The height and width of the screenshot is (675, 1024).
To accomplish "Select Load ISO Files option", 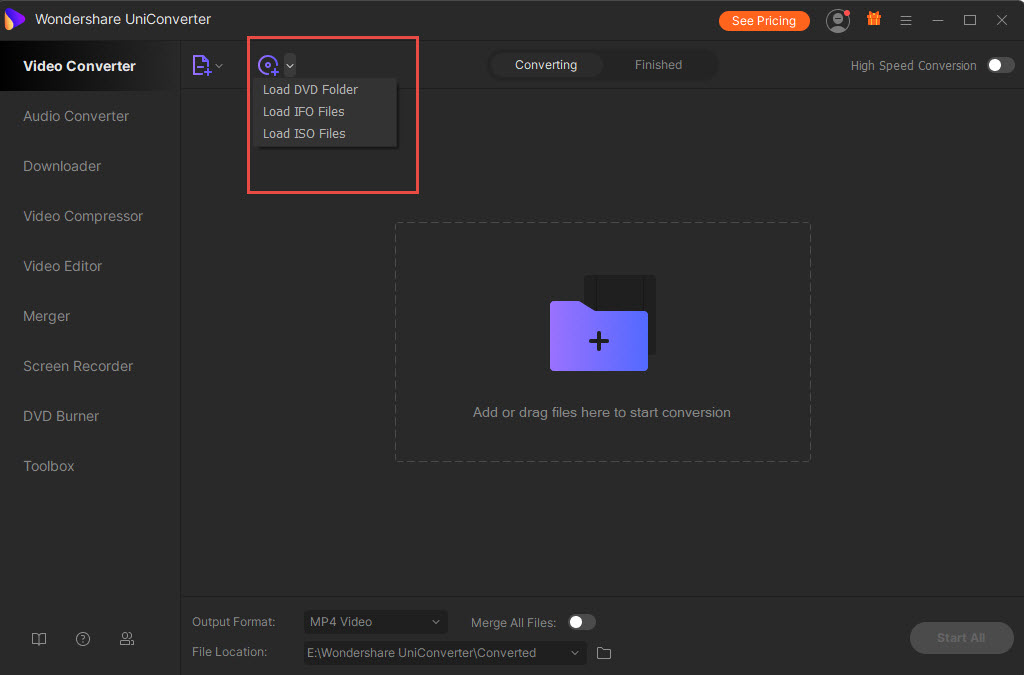I will (304, 134).
